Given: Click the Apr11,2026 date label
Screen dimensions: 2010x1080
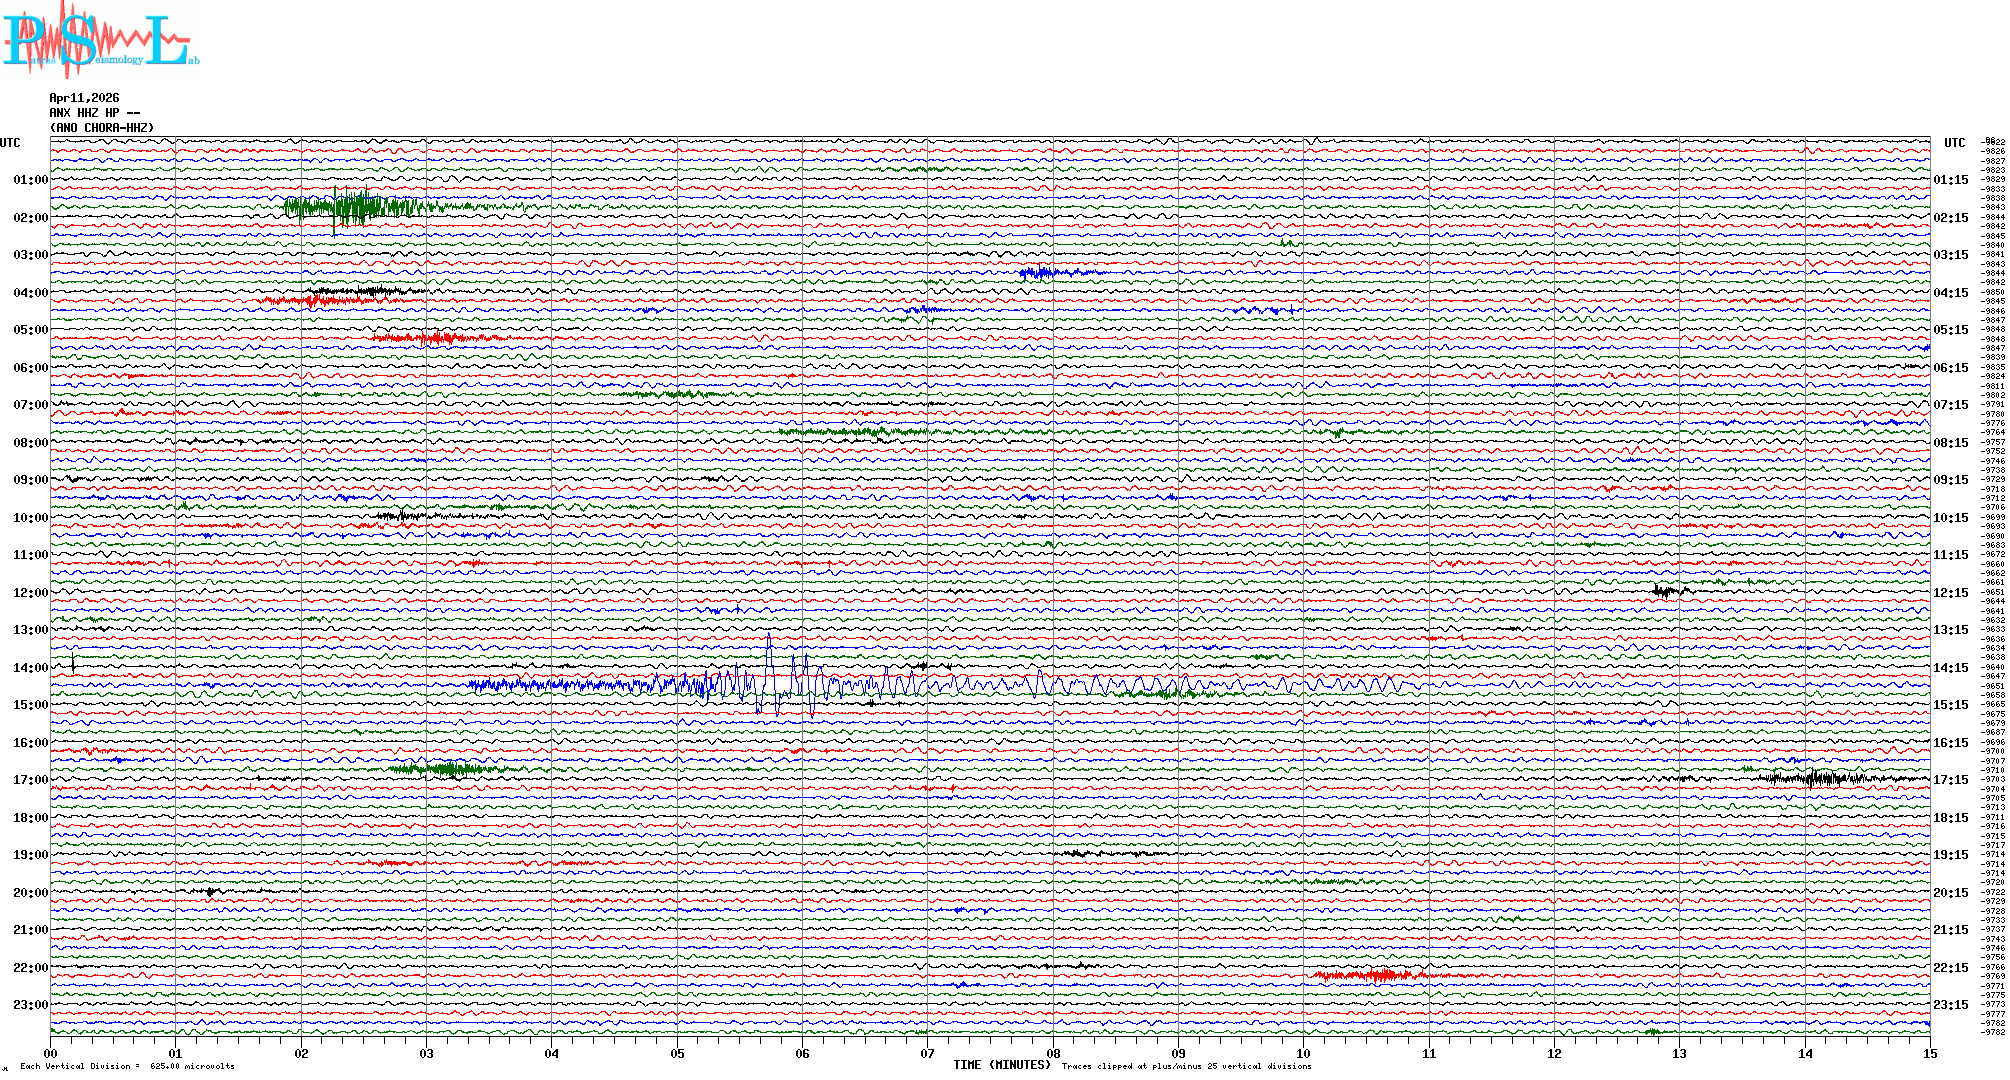Looking at the screenshot, I should point(84,98).
